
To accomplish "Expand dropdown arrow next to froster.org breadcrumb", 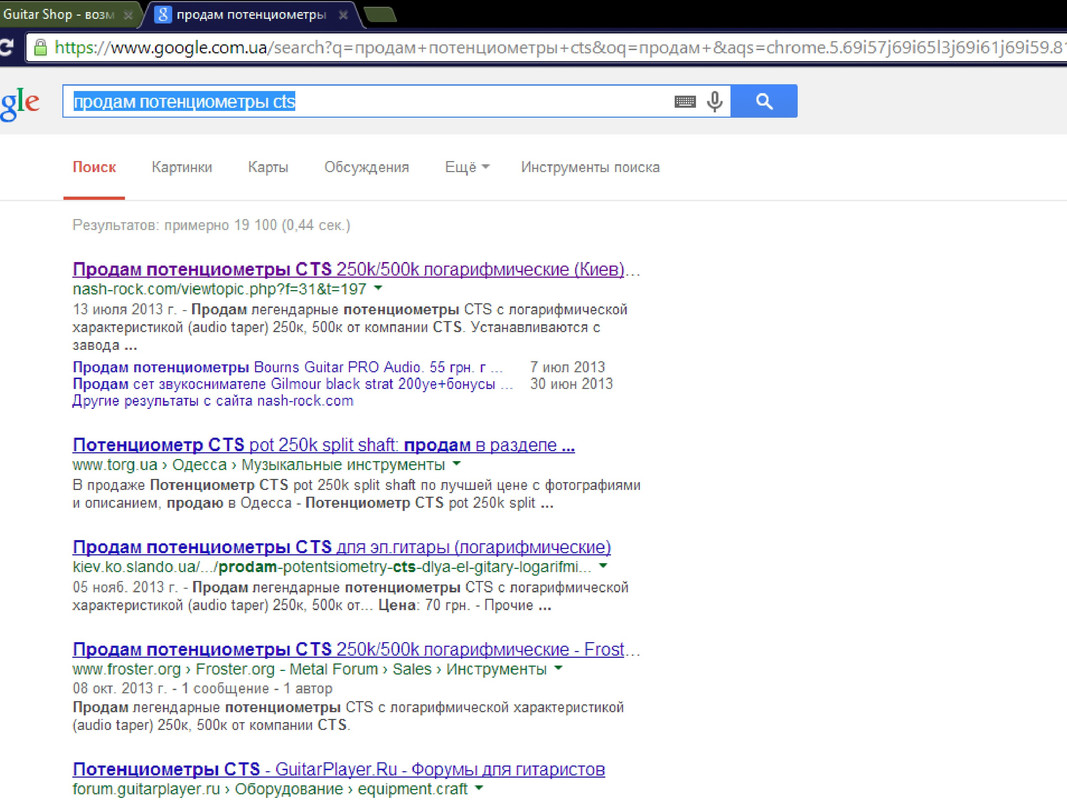I will tap(559, 669).
